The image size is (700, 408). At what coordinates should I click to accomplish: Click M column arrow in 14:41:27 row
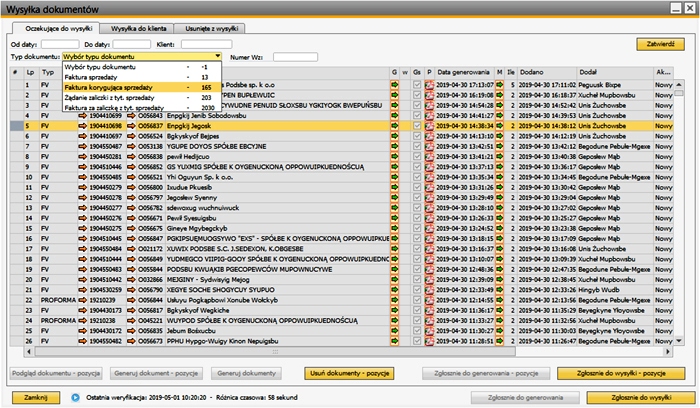pyautogui.click(x=499, y=116)
